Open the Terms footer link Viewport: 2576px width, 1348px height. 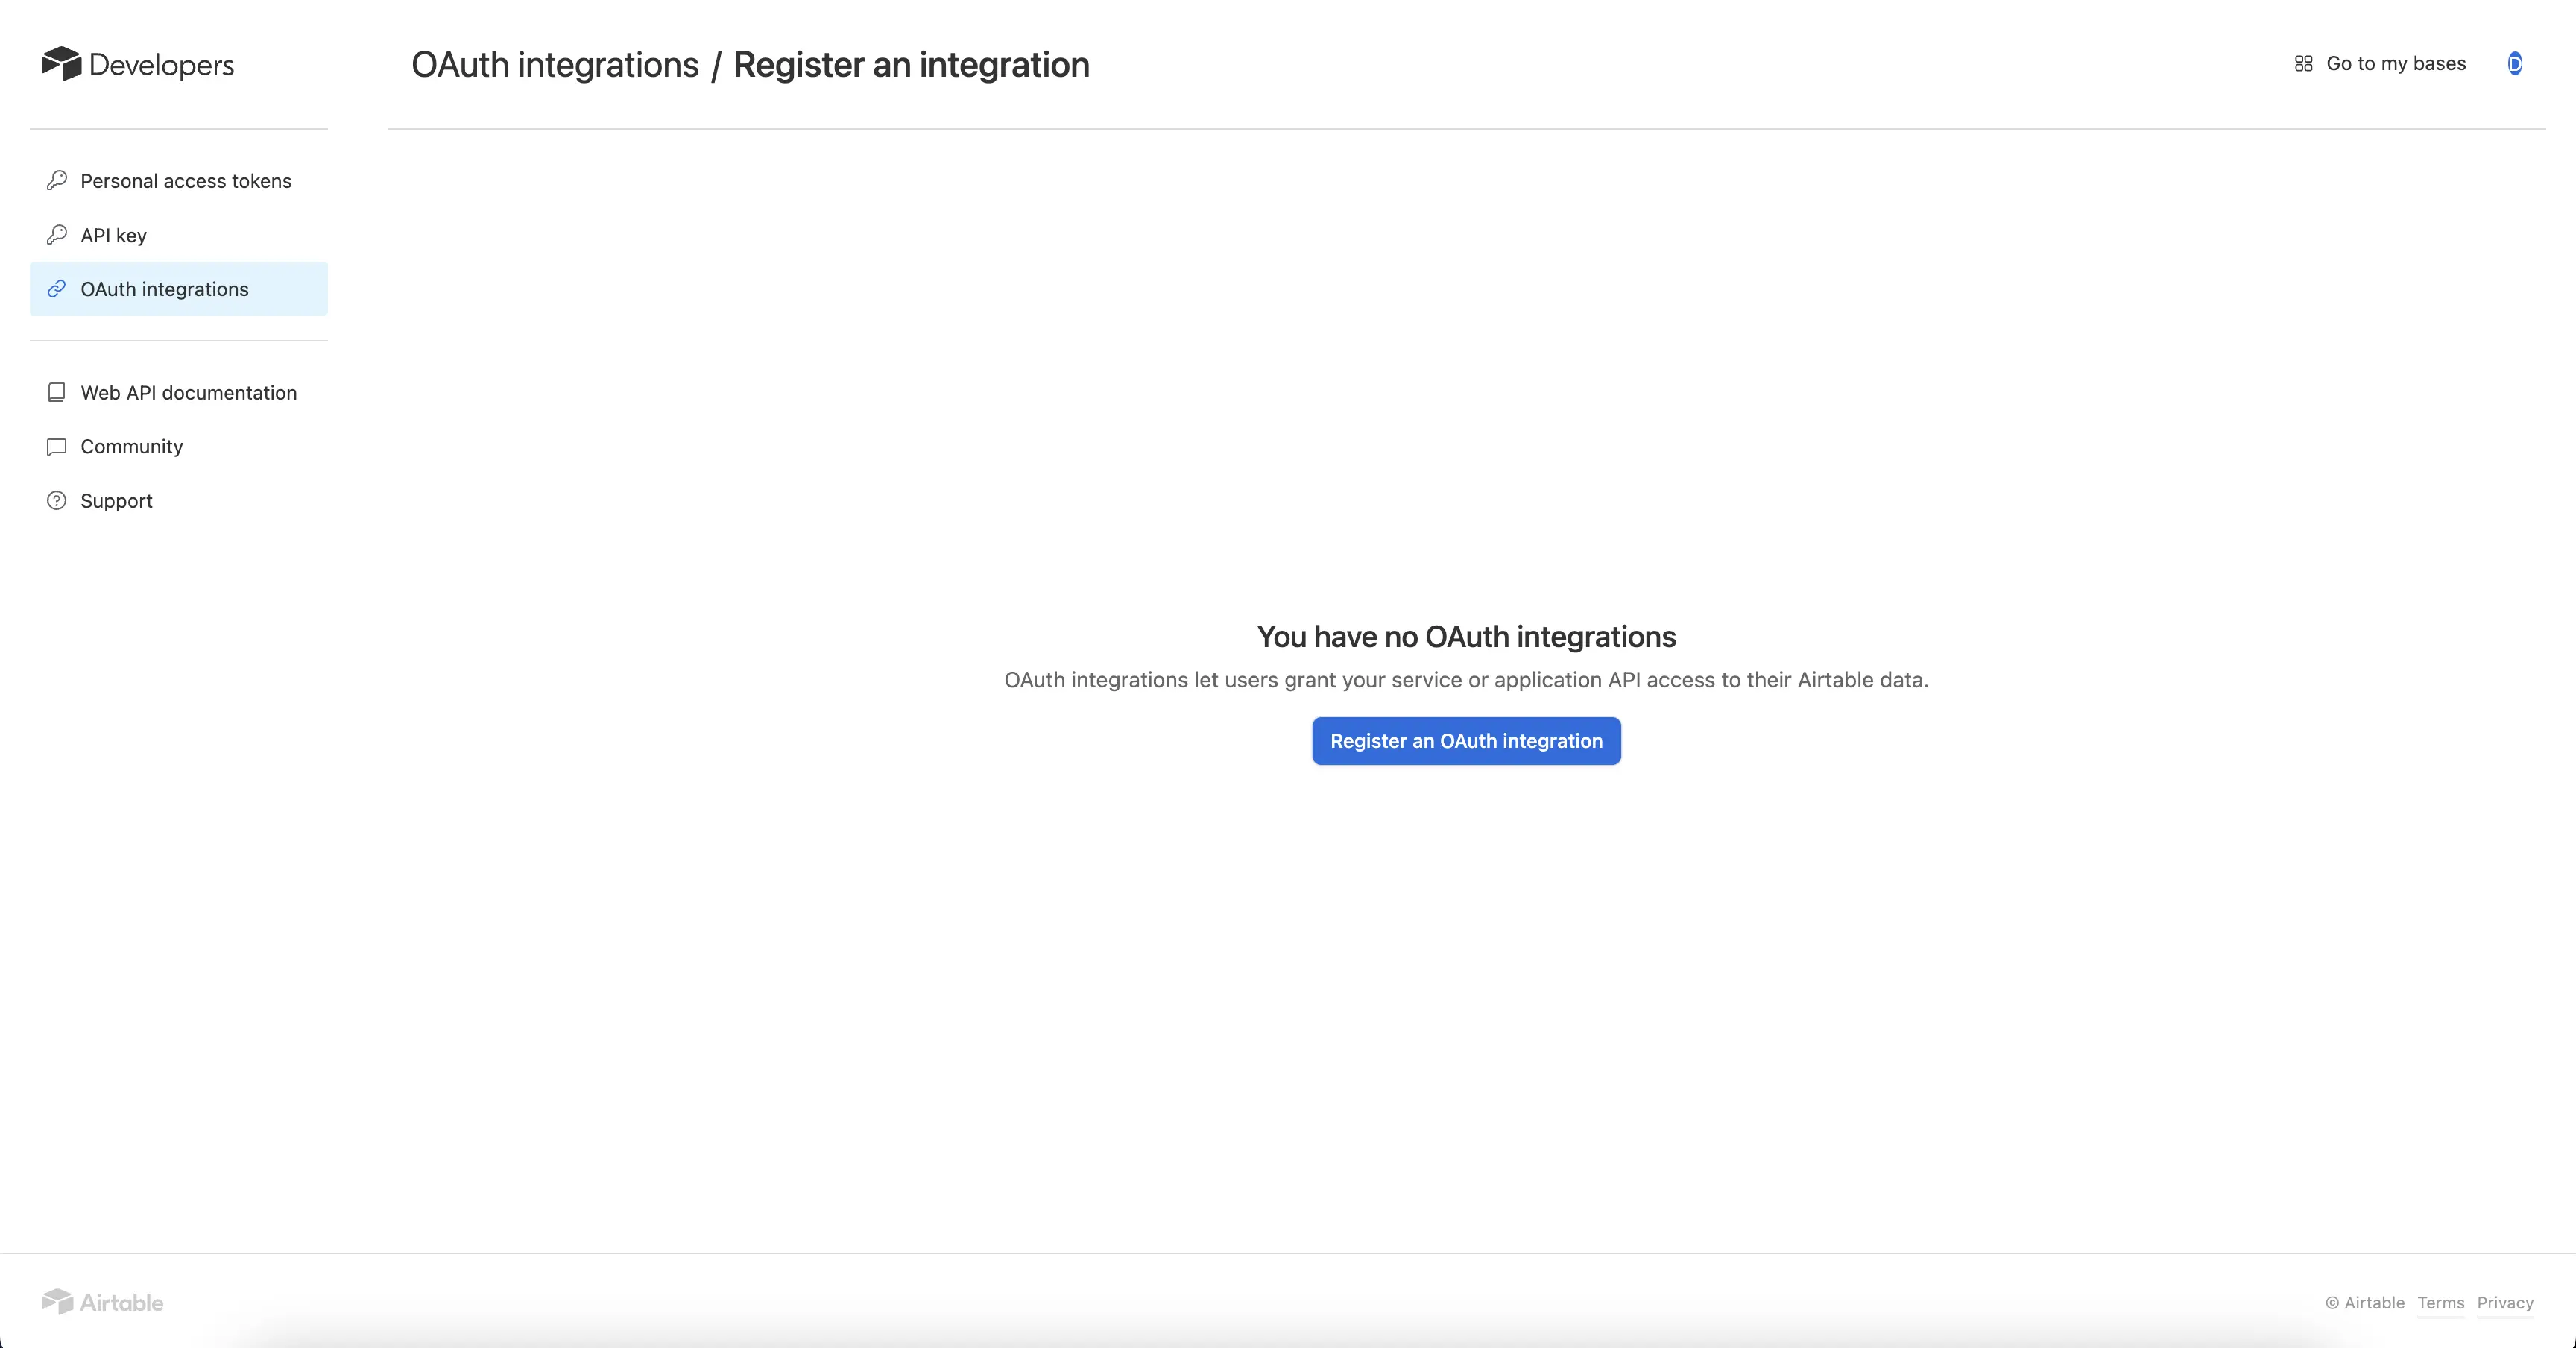click(2441, 1302)
